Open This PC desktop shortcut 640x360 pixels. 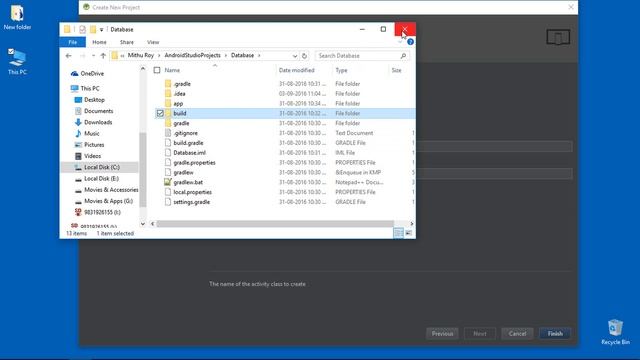(17, 61)
